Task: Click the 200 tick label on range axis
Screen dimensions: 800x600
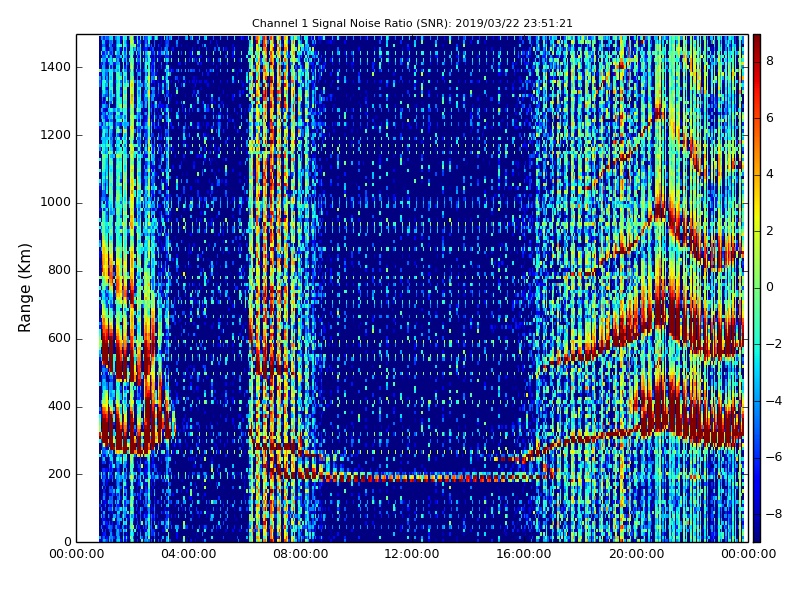Action: (59, 474)
